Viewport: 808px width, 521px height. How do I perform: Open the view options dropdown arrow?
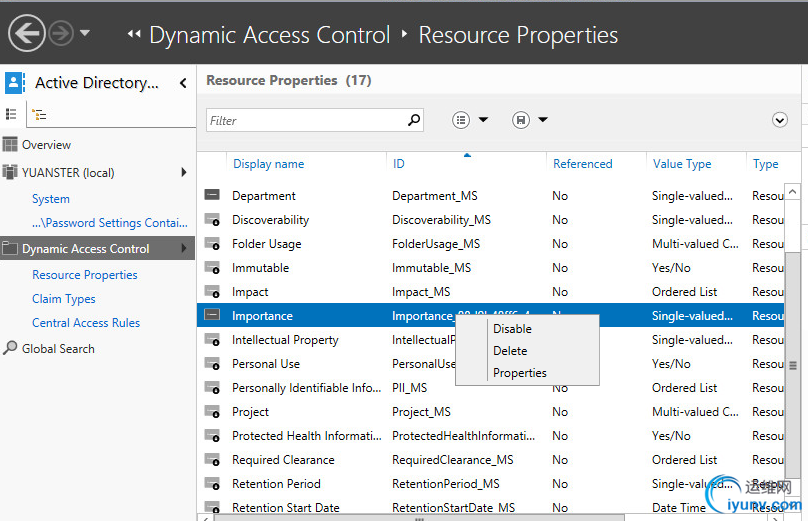pyautogui.click(x=483, y=120)
